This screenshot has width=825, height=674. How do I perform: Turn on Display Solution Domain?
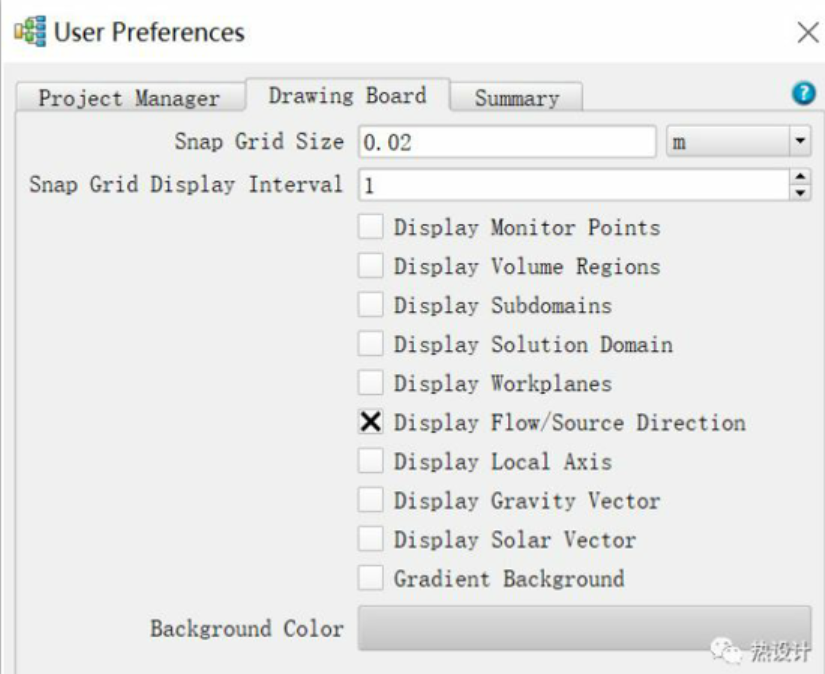(371, 344)
